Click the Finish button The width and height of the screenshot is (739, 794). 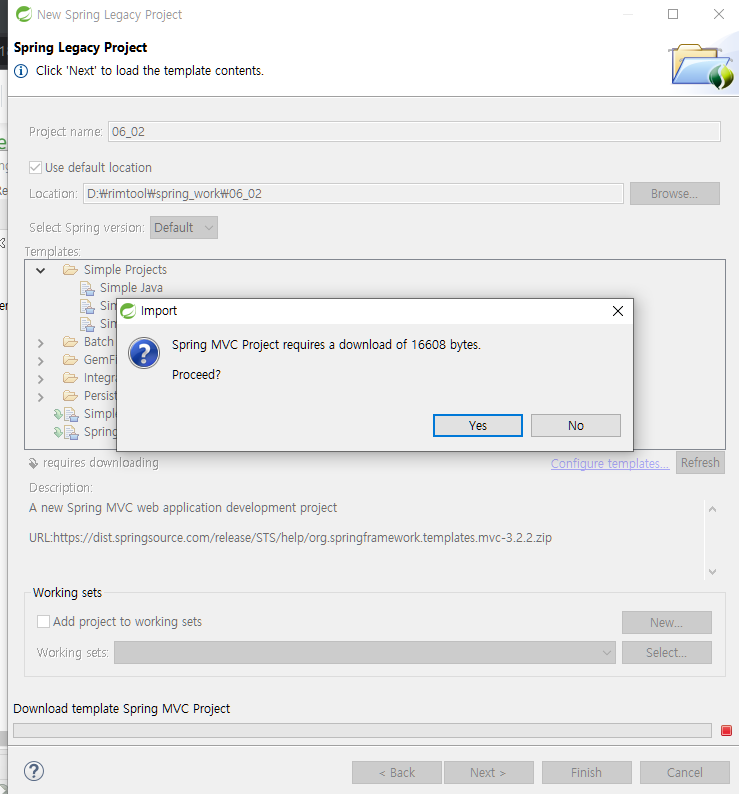tap(587, 772)
